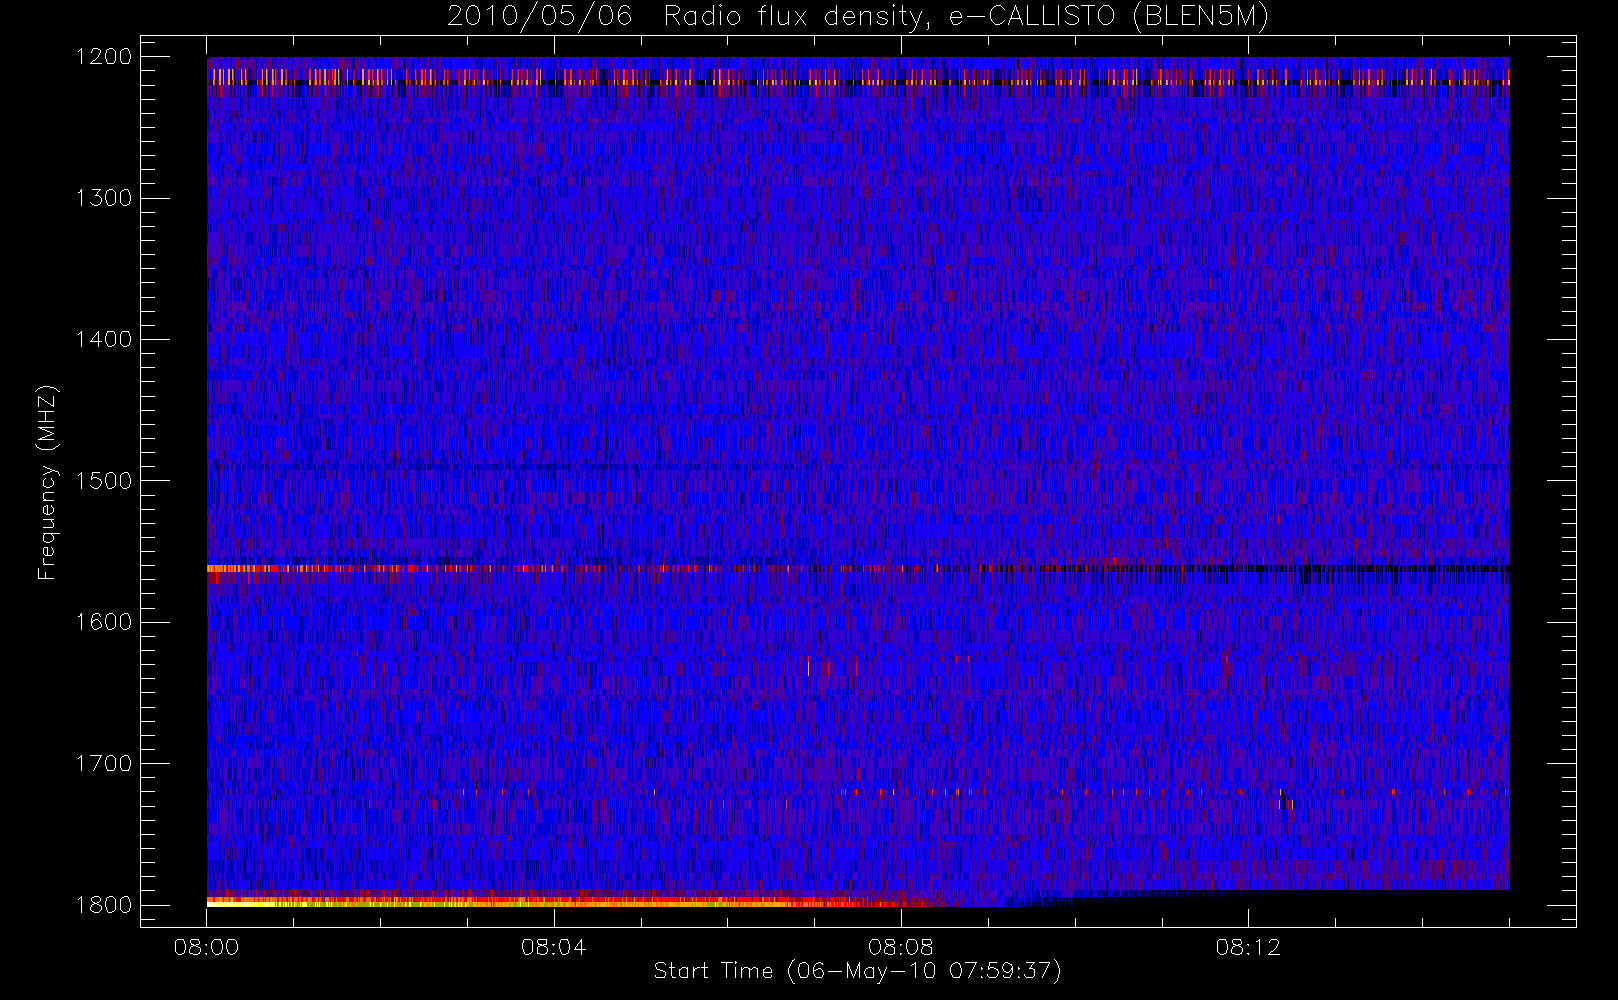This screenshot has width=1618, height=1000.
Task: Click the bright interference line near 1560 MHz
Action: point(858,568)
